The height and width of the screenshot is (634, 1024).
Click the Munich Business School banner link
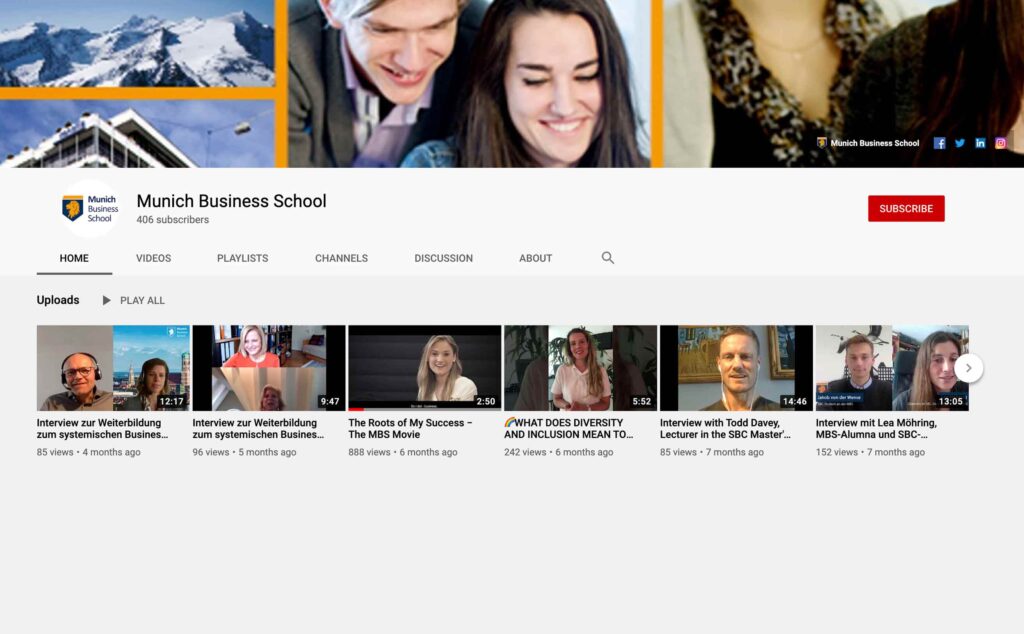point(868,143)
